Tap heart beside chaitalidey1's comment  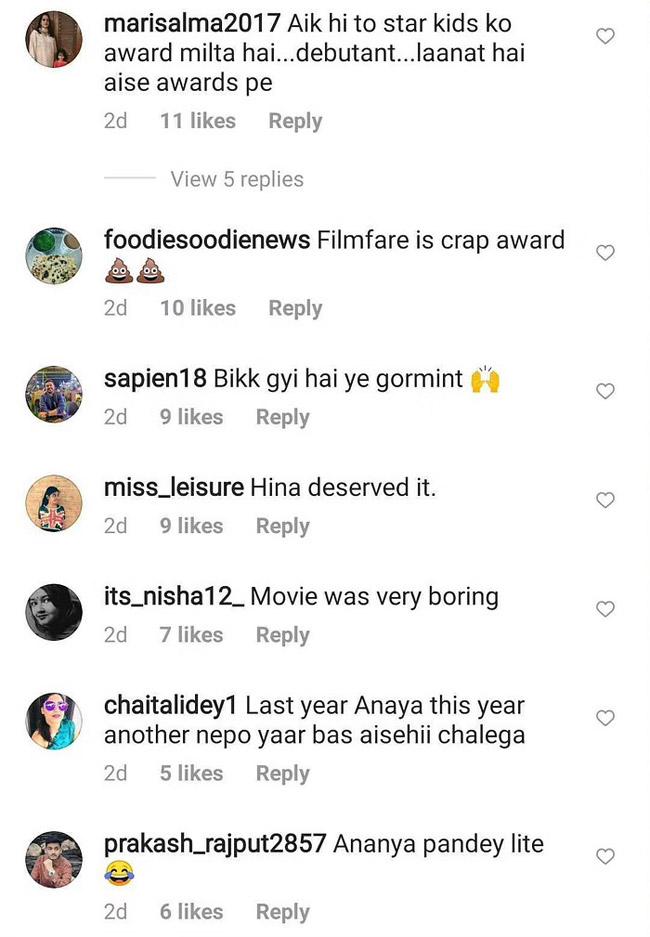(x=605, y=718)
